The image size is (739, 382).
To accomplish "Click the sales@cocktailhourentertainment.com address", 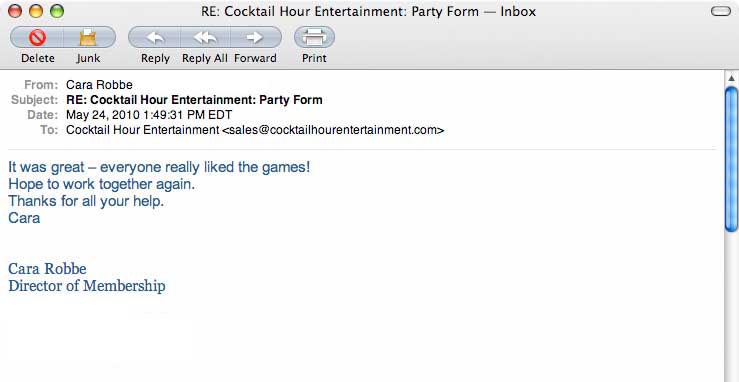I will [333, 130].
